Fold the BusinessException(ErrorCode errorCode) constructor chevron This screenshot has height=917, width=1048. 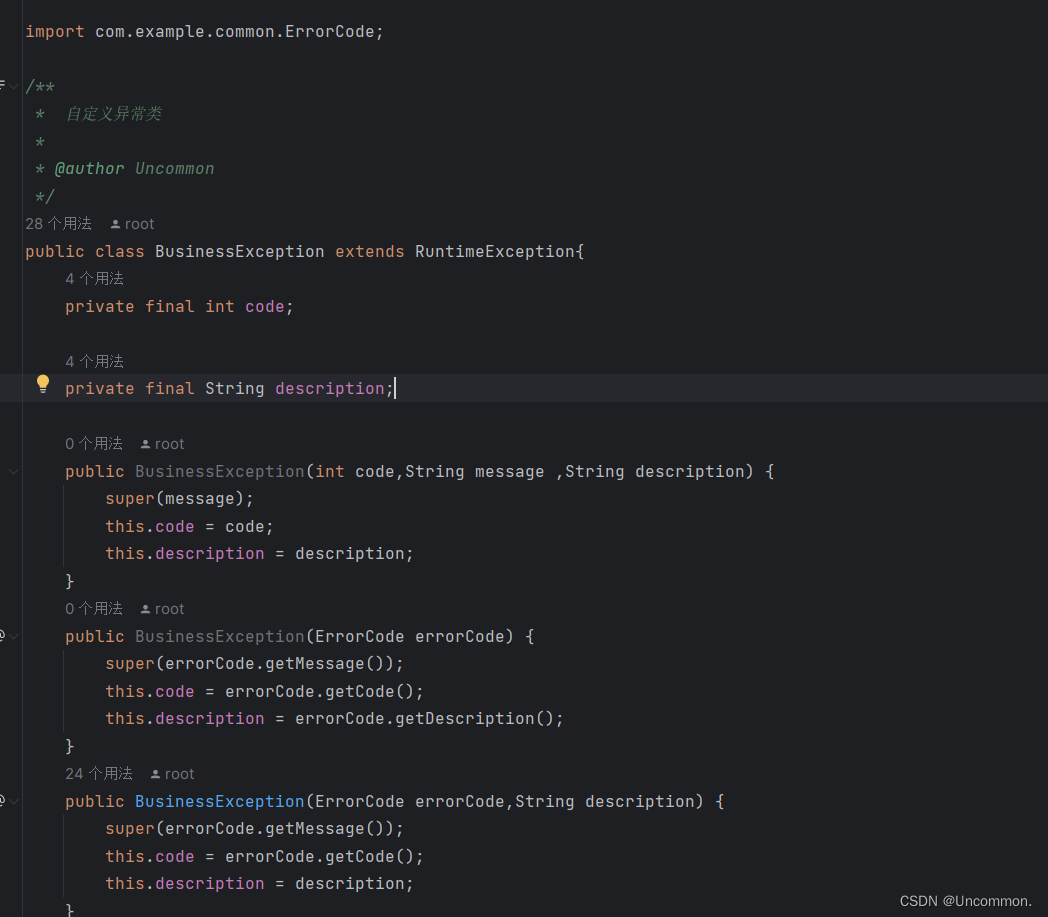coord(13,636)
